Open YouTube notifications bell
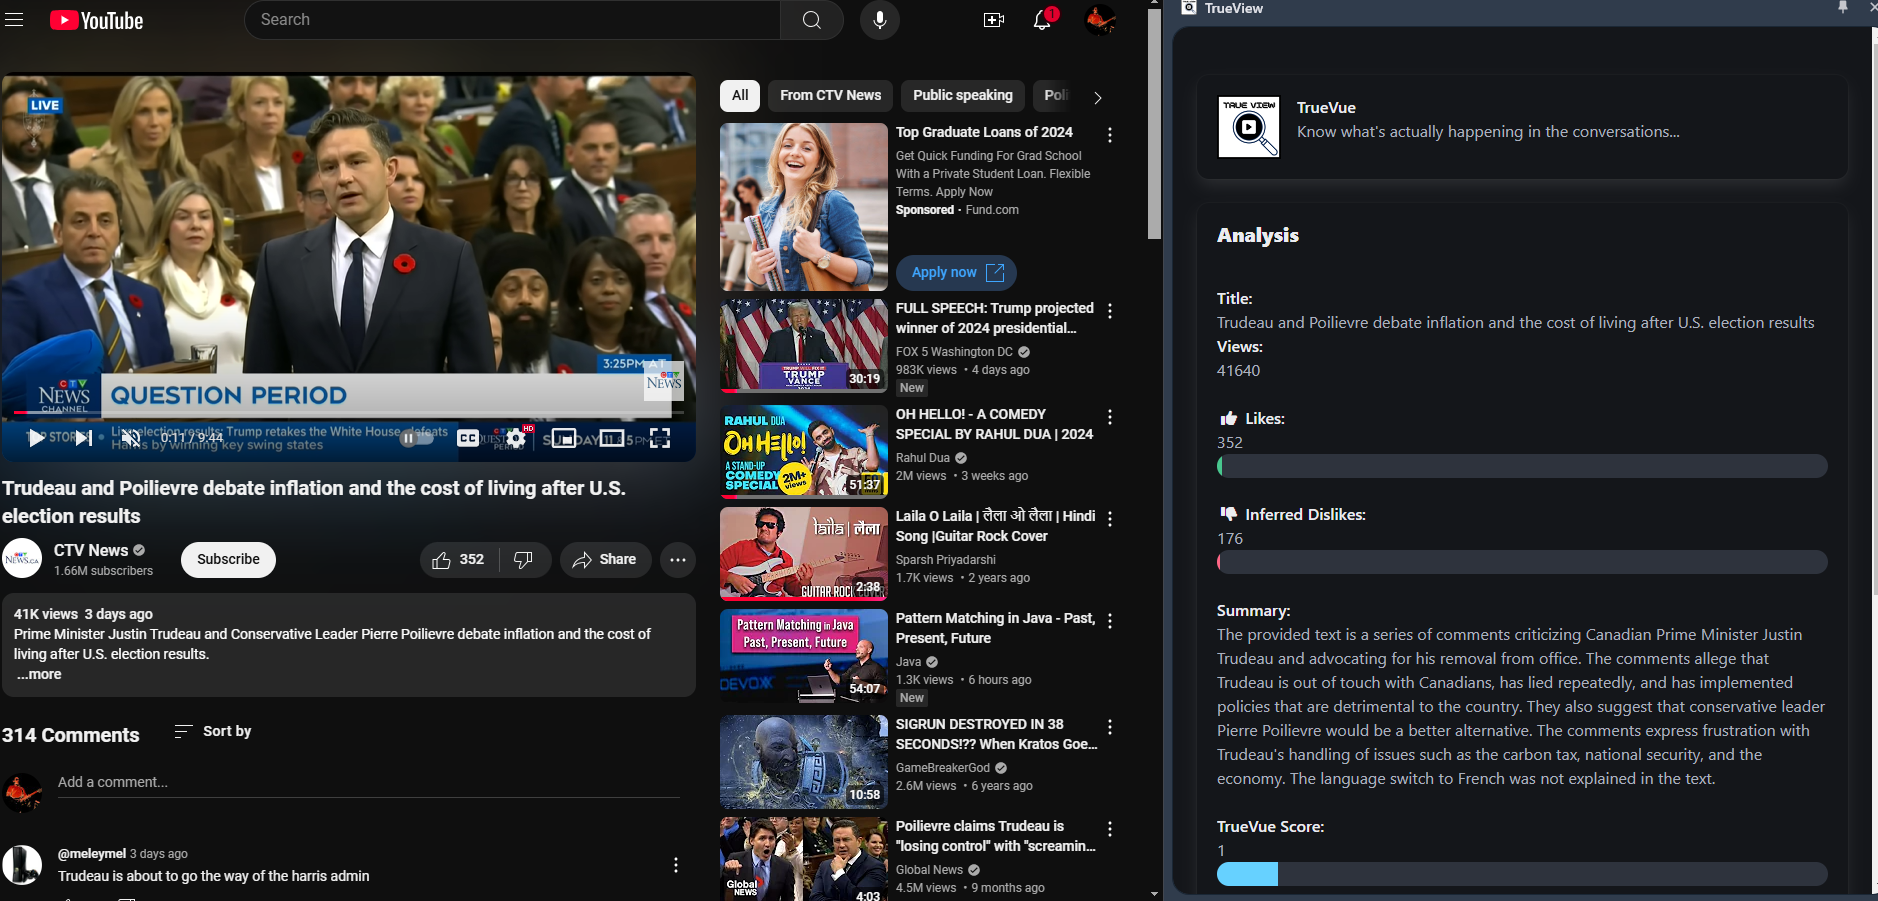Viewport: 1878px width, 901px height. pyautogui.click(x=1042, y=20)
